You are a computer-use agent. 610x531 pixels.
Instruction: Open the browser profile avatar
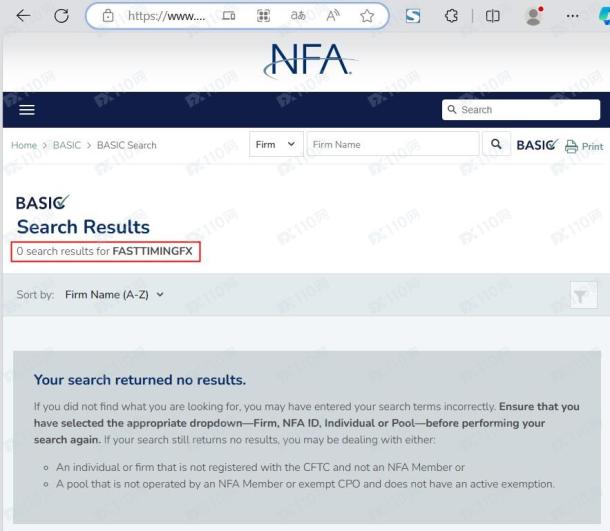(534, 16)
